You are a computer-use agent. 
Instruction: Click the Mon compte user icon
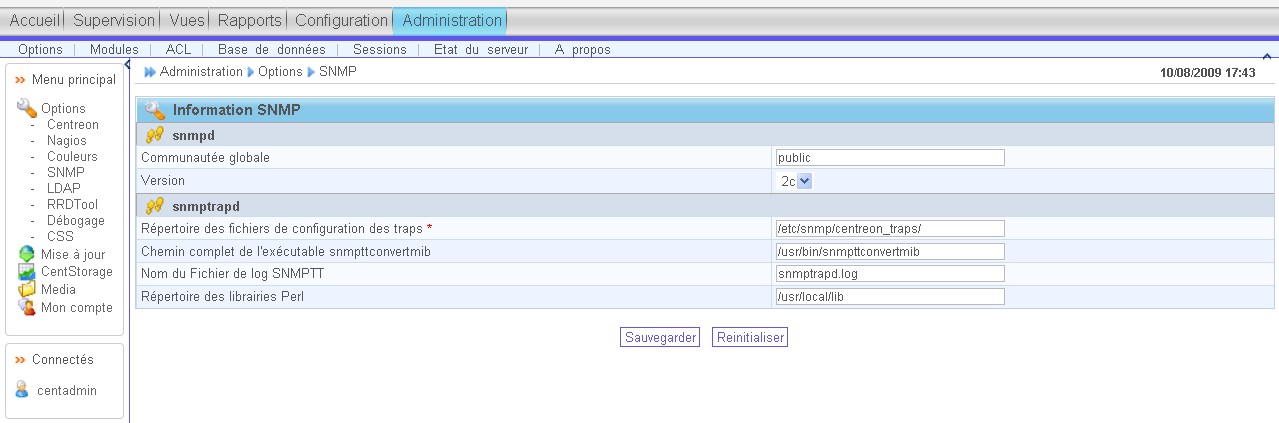click(x=26, y=307)
